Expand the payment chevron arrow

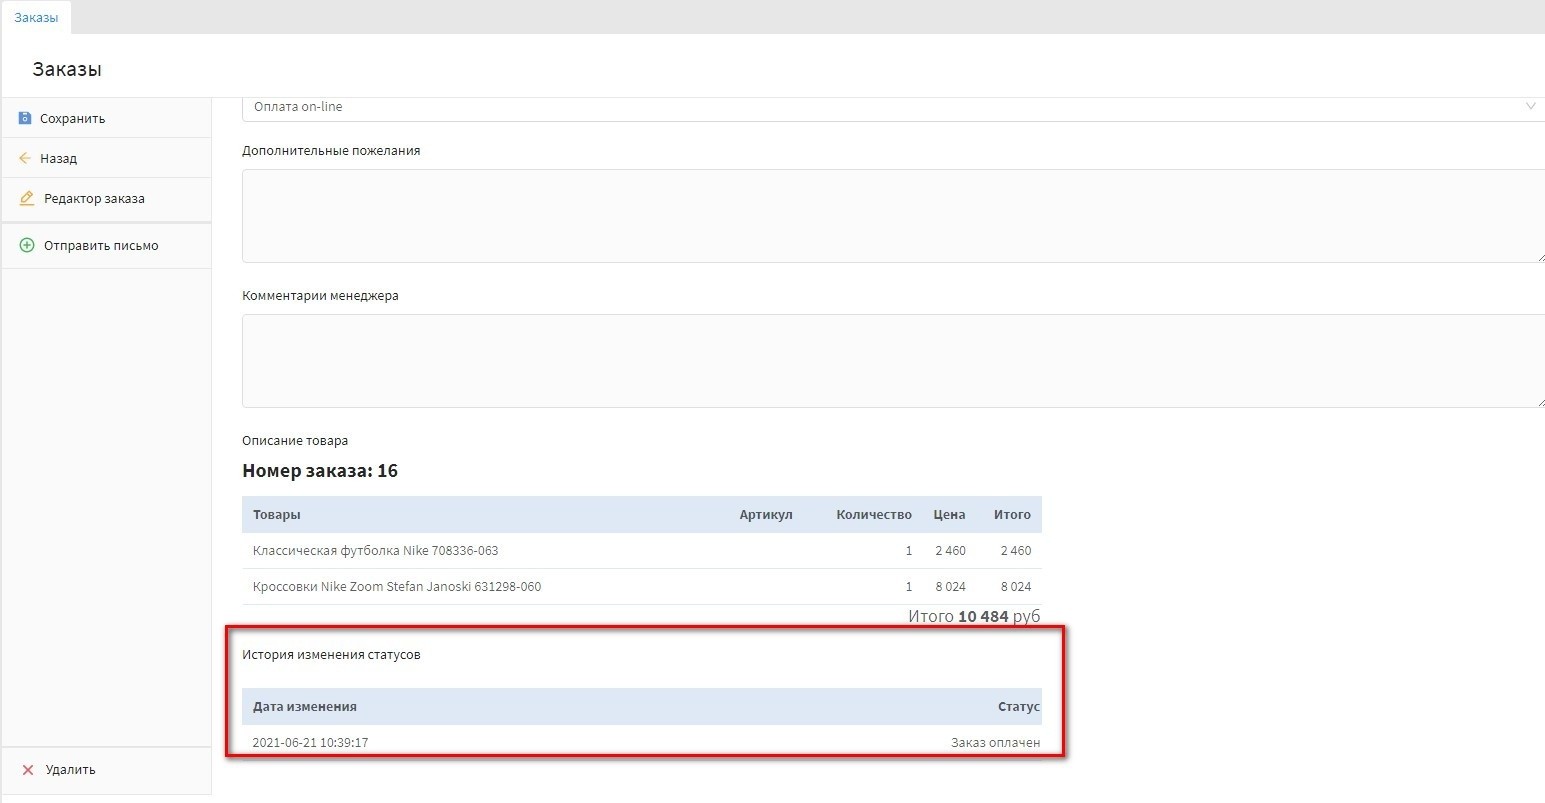(1530, 106)
